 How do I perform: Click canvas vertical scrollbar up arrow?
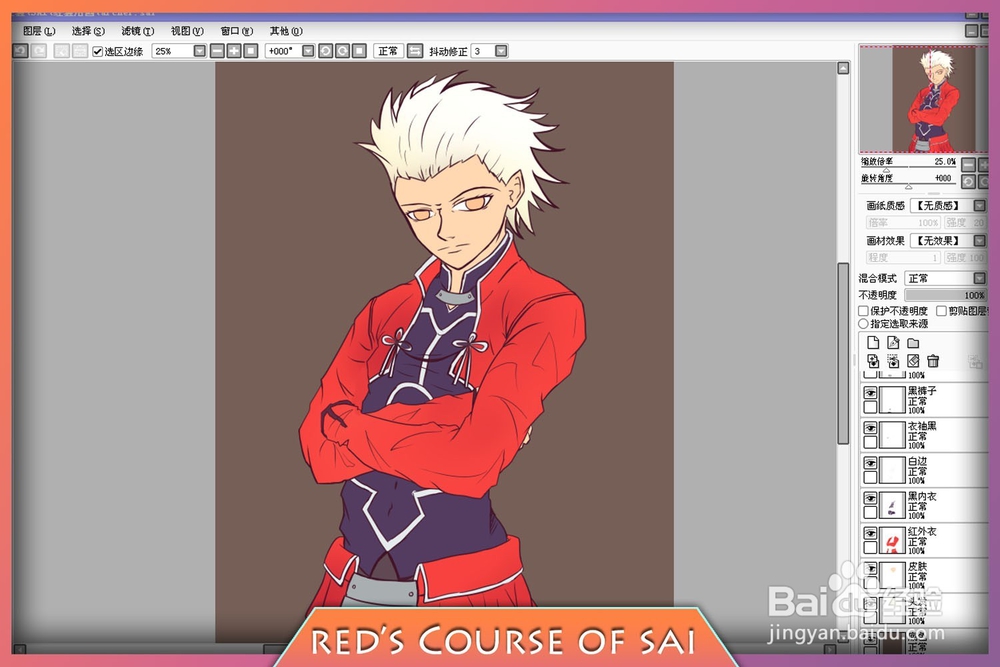(x=843, y=68)
